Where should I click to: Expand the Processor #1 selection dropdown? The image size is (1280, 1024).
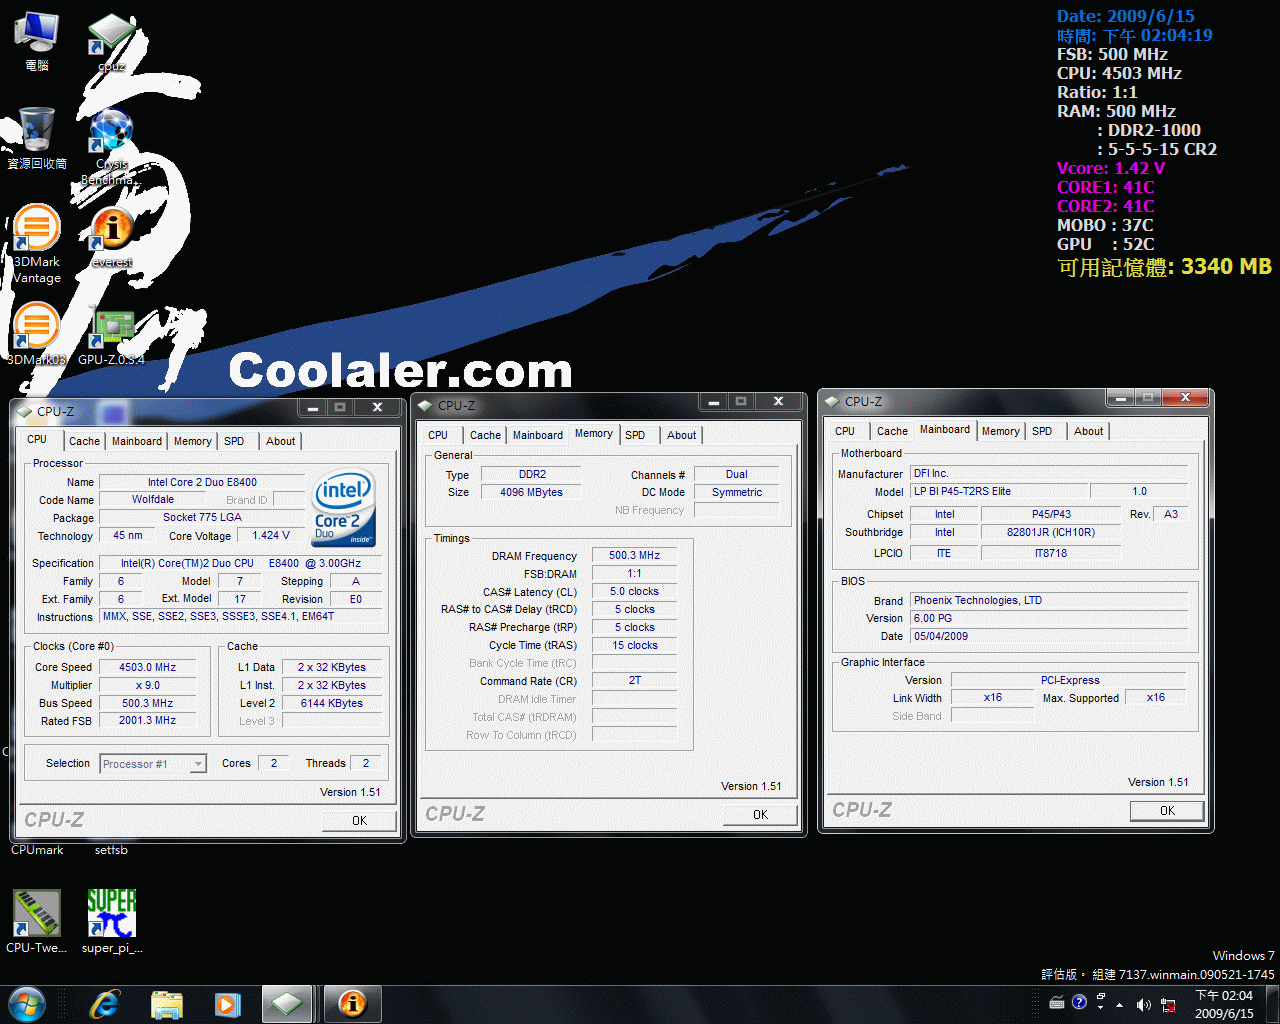click(x=198, y=764)
